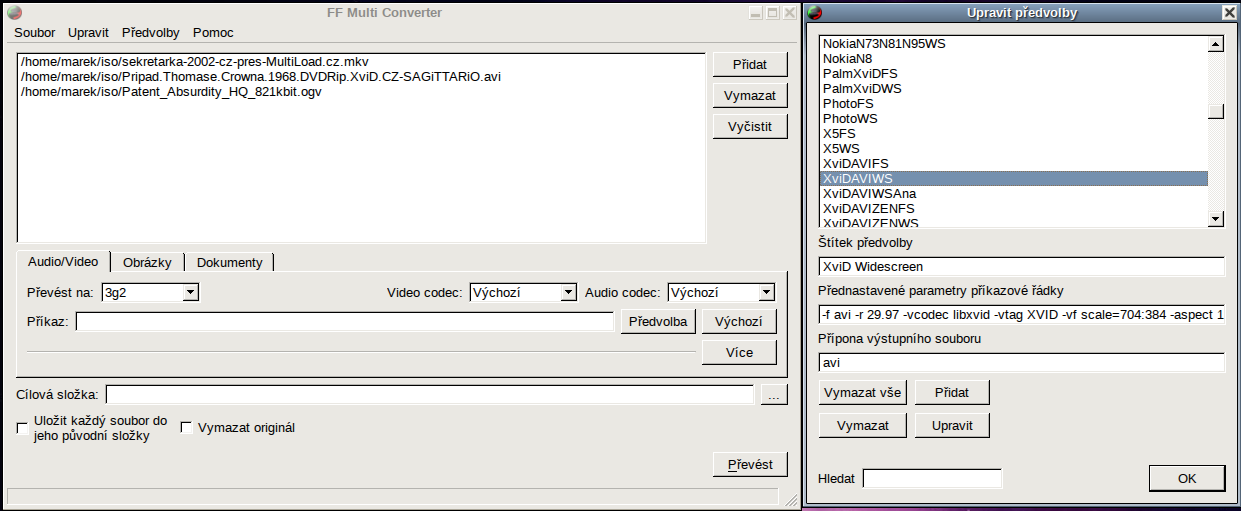Viewport: 1241px width, 511px height.
Task: Toggle the Vymazat originál checkbox
Action: 186,428
